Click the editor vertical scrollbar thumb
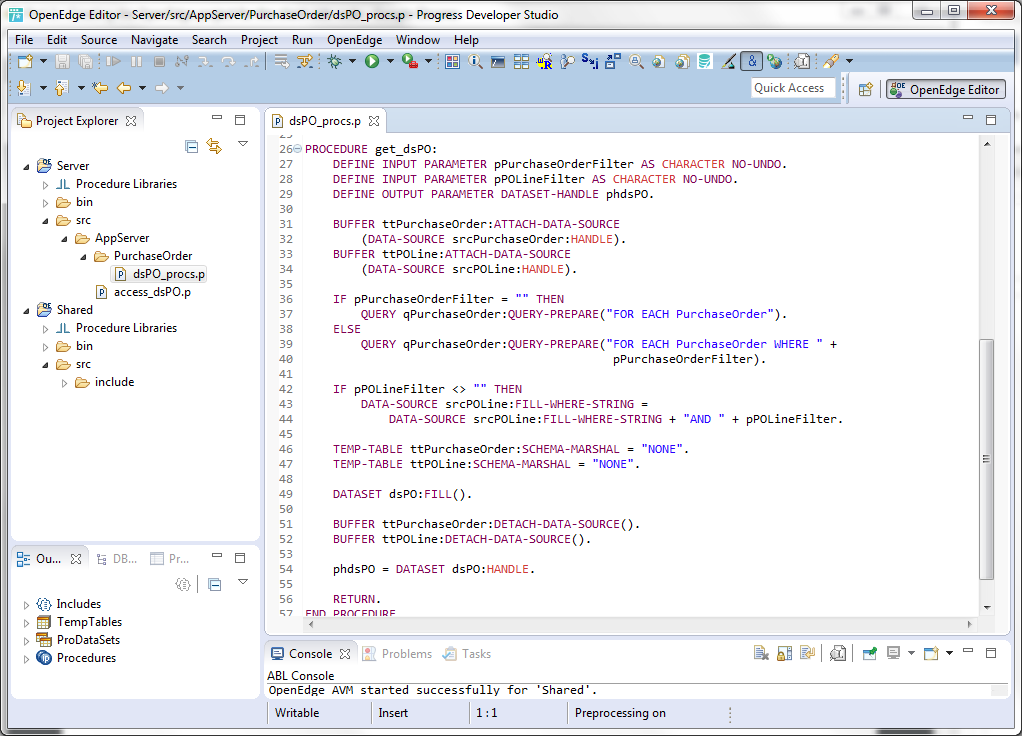This screenshot has width=1022, height=736. click(987, 459)
